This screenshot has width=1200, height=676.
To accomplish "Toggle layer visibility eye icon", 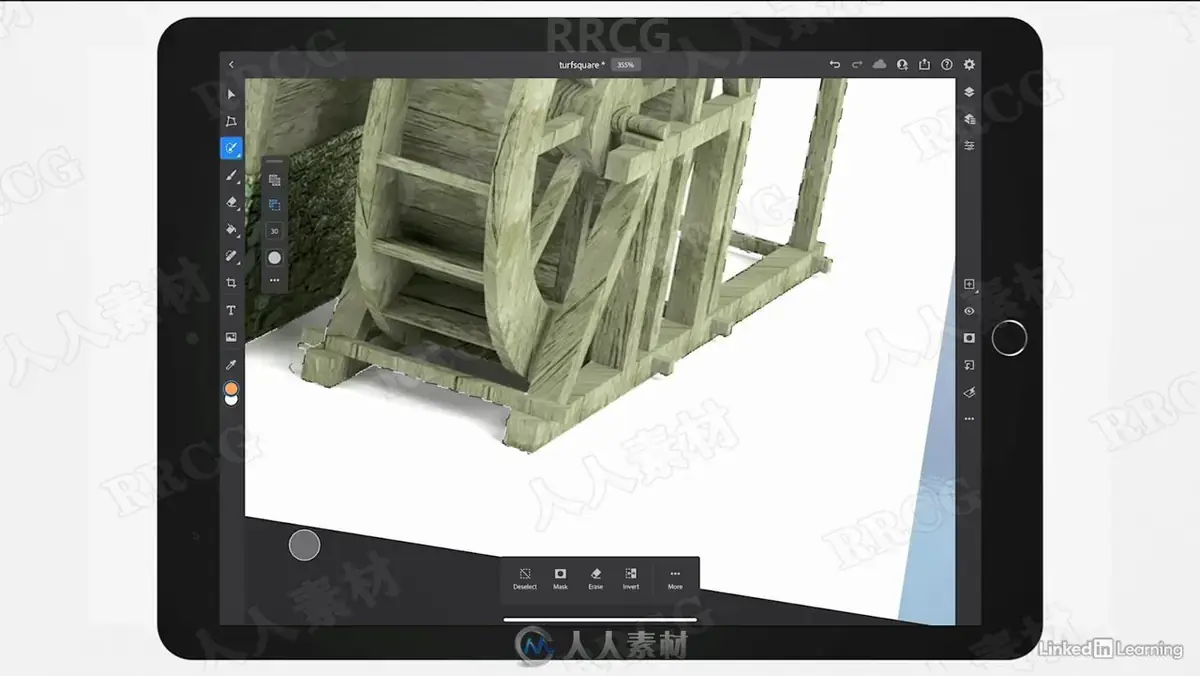I will [x=969, y=311].
